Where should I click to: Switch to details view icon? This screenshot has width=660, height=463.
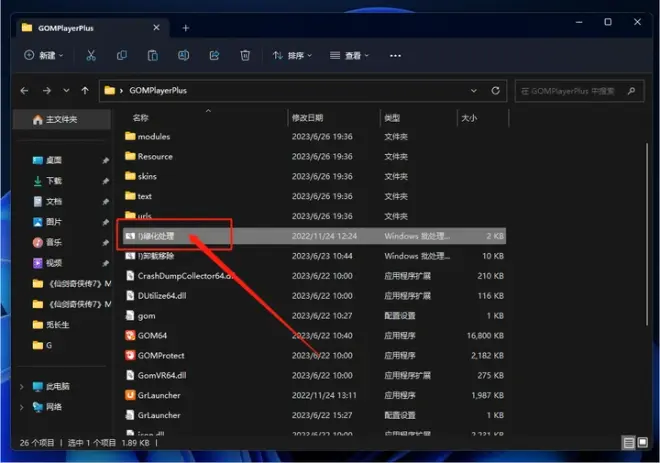tap(628, 442)
